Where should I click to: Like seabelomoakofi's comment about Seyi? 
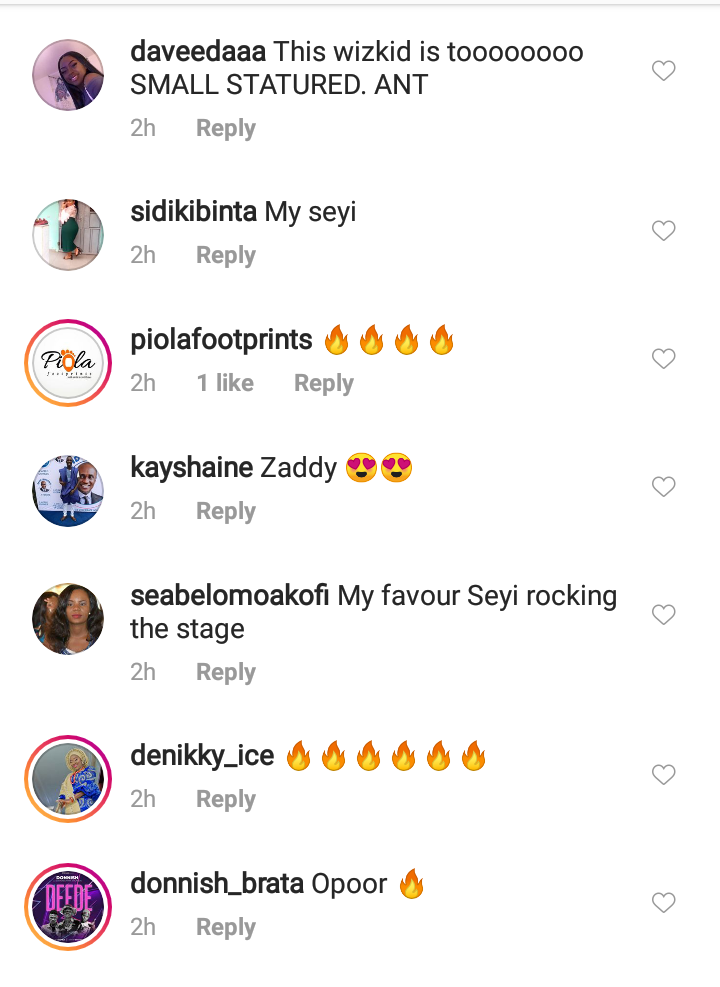[x=663, y=615]
